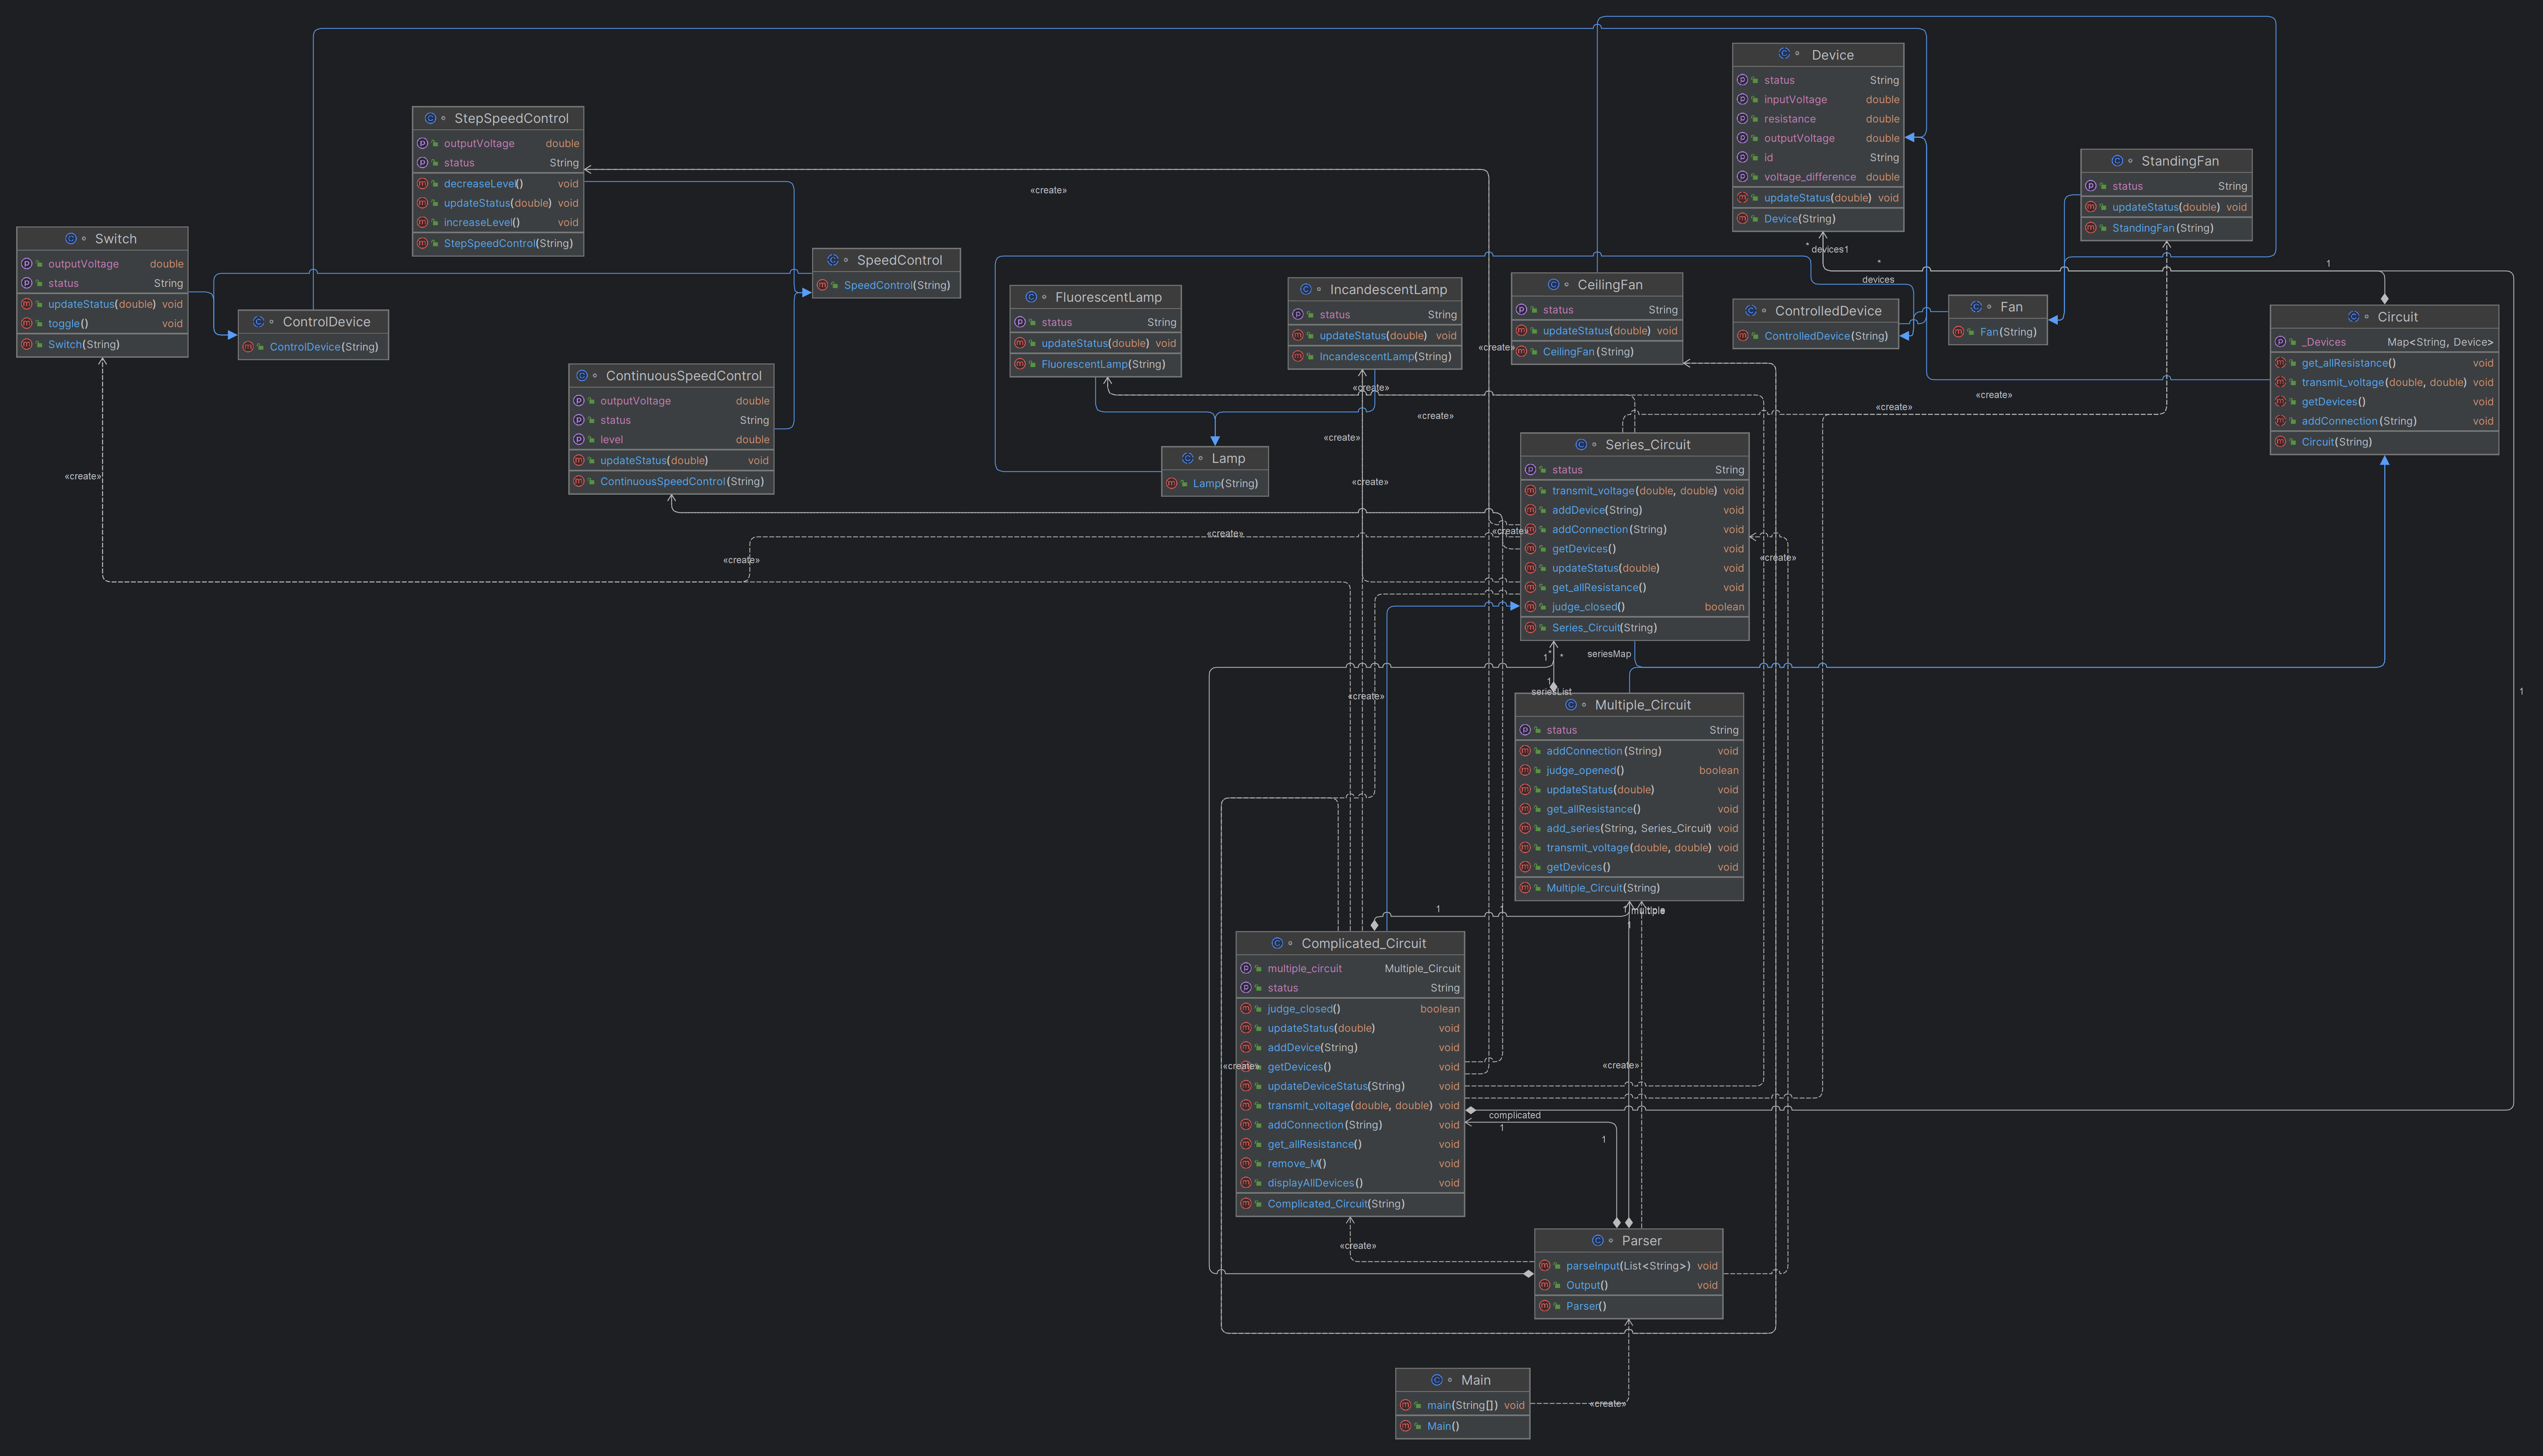2543x1456 pixels.
Task: Click the seriesMap relationship label
Action: tap(1609, 654)
